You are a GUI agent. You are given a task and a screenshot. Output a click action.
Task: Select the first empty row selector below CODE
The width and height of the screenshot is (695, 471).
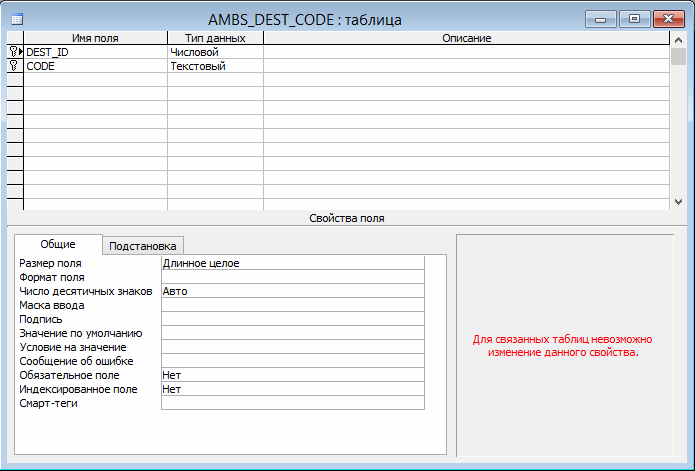15,80
